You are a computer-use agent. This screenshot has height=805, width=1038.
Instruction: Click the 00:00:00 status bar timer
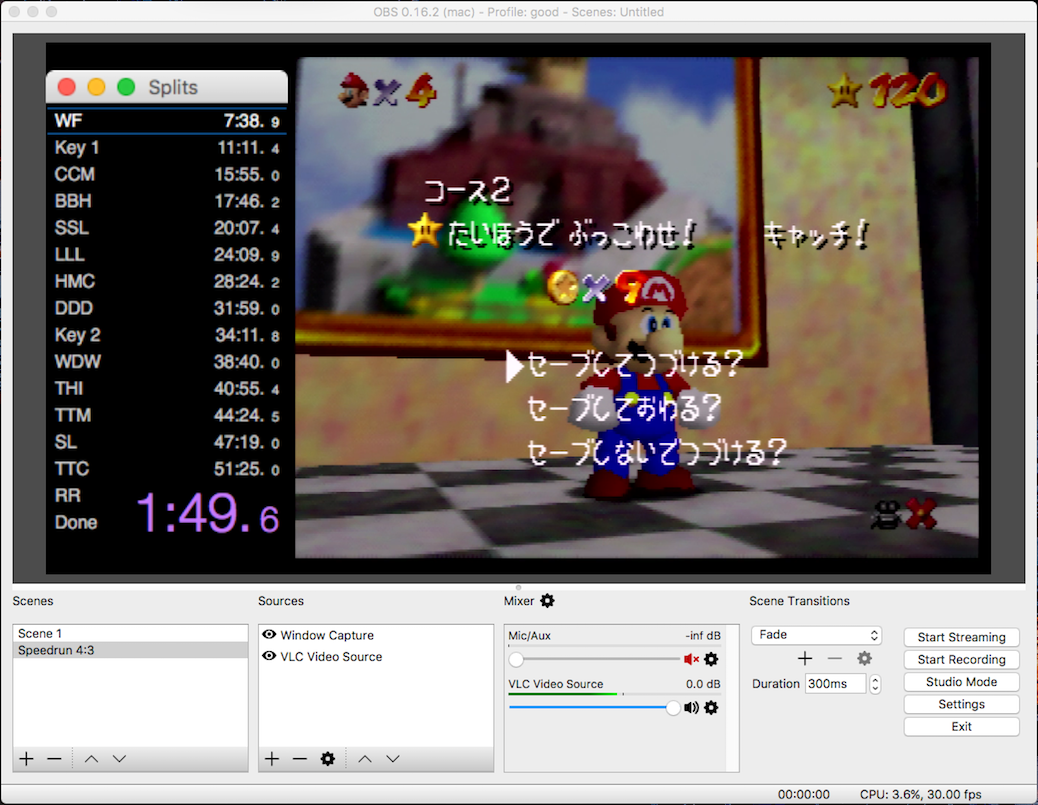click(804, 794)
